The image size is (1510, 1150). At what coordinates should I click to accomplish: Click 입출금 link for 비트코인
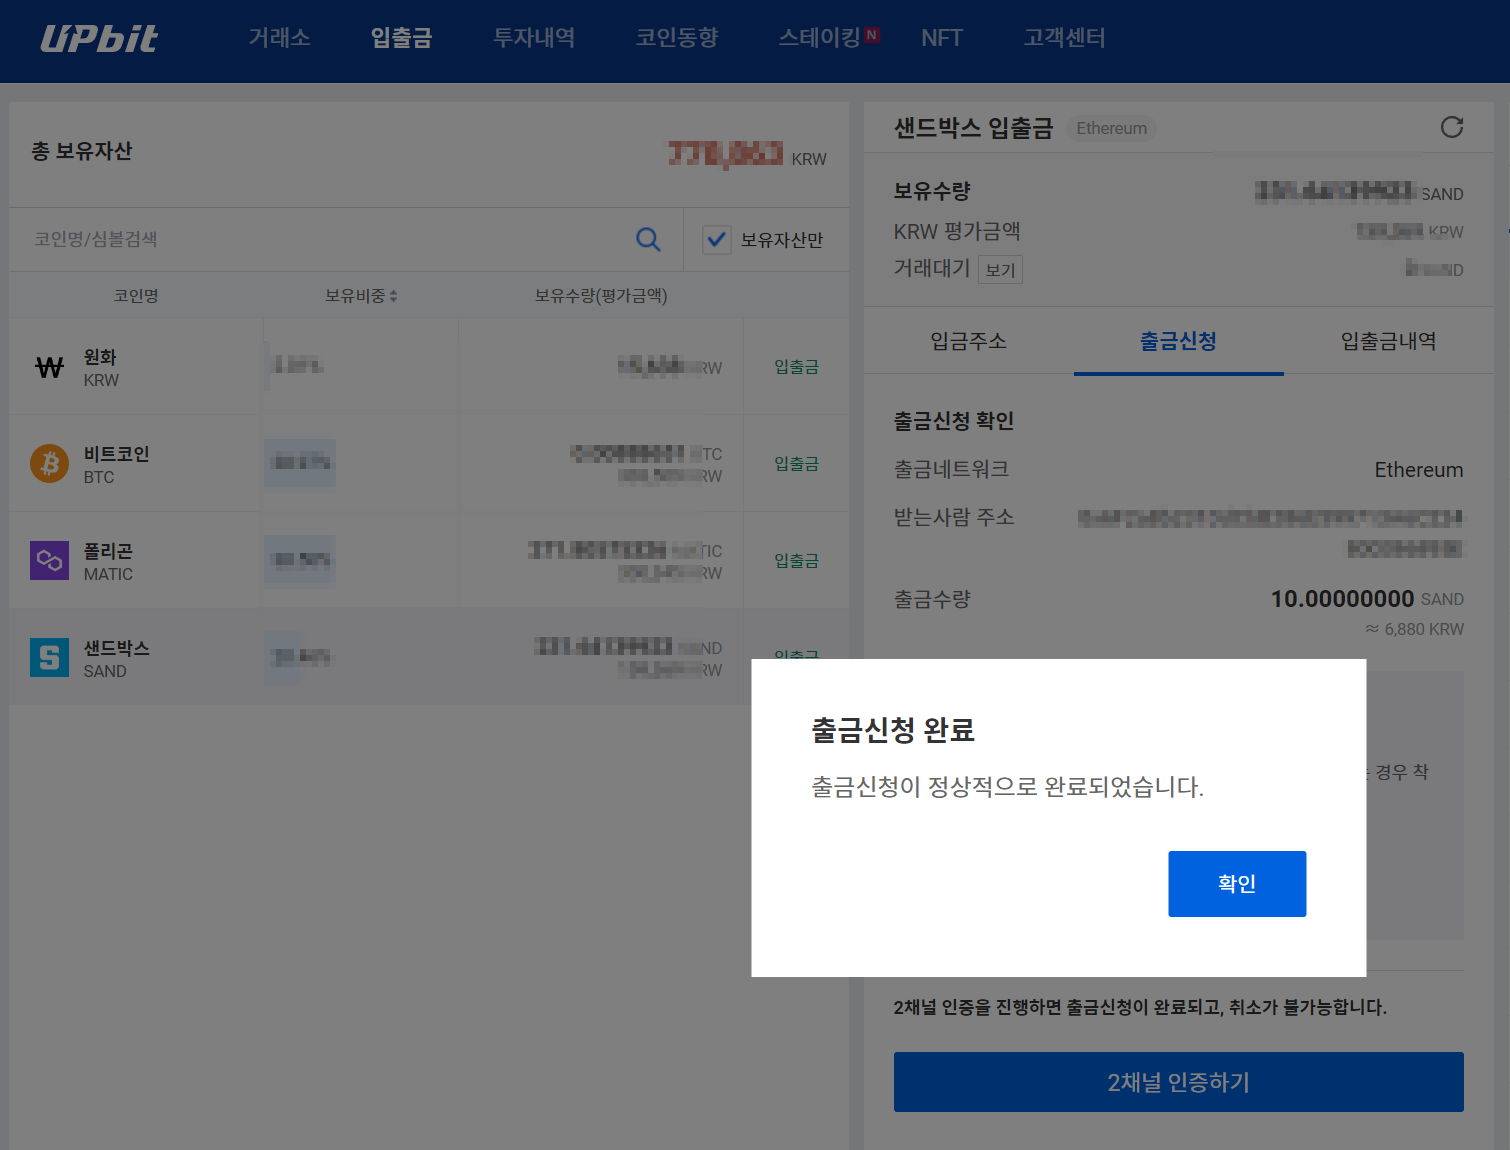click(x=797, y=464)
